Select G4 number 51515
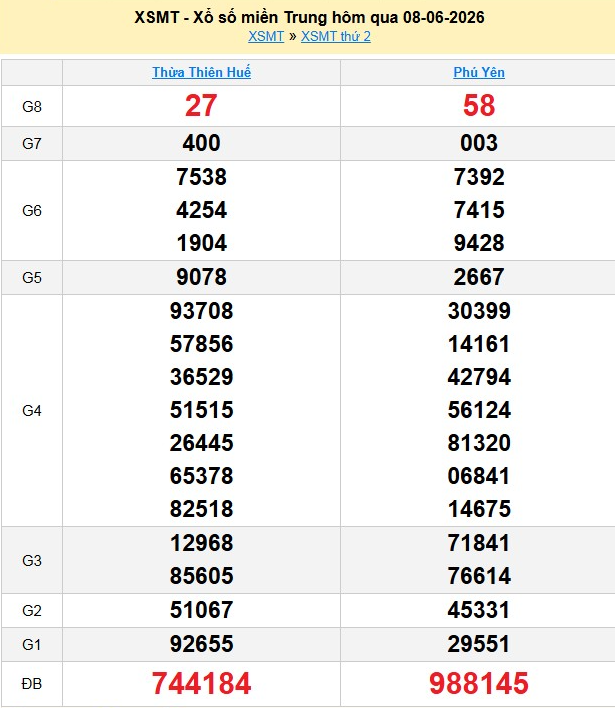Image resolution: width=615 pixels, height=708 pixels. coord(201,410)
